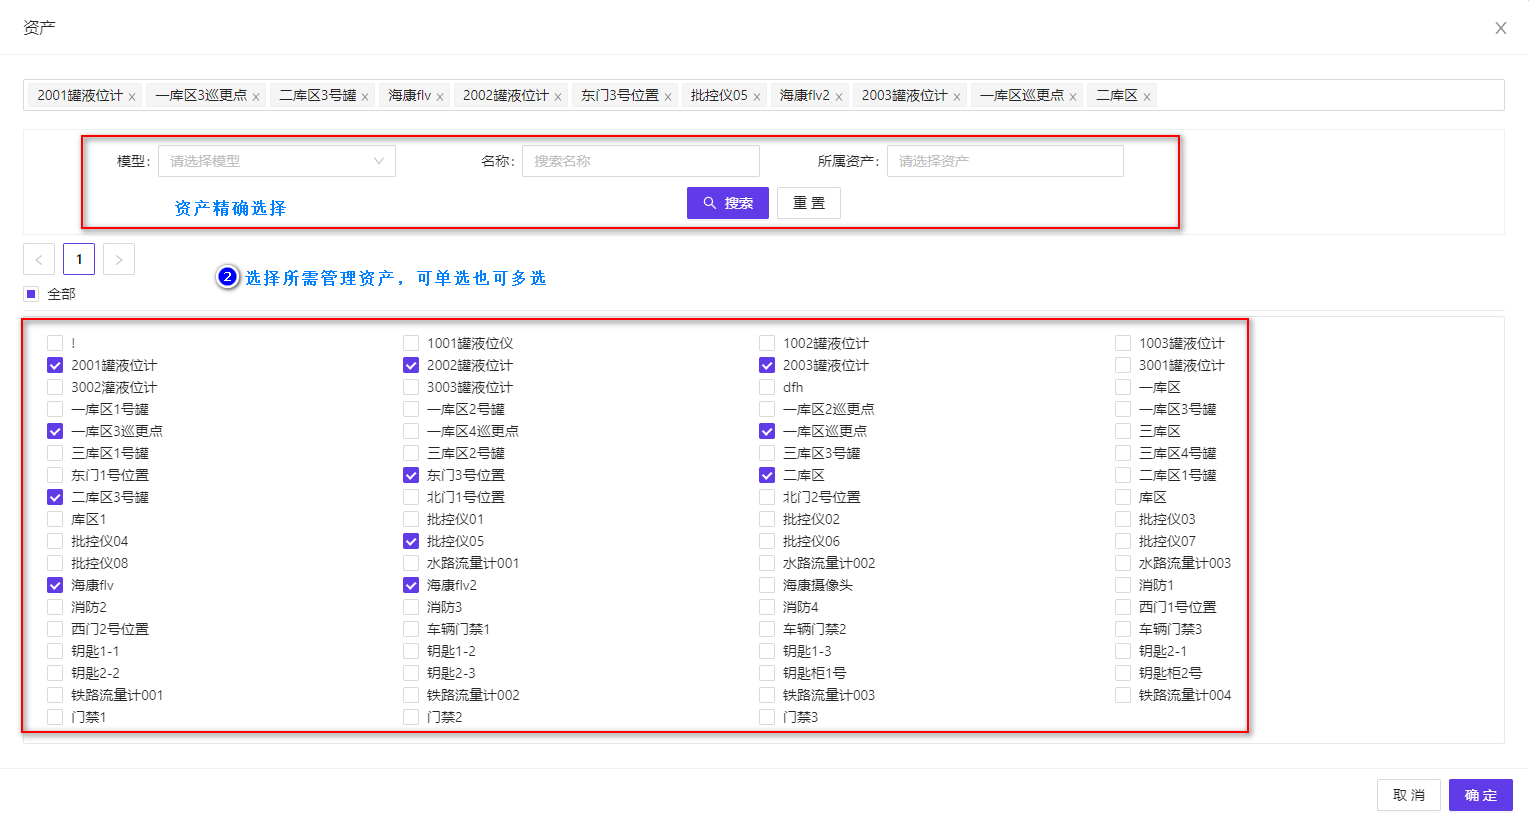The width and height of the screenshot is (1529, 819).
Task: Remove the 二库区 tag
Action: click(x=1147, y=97)
